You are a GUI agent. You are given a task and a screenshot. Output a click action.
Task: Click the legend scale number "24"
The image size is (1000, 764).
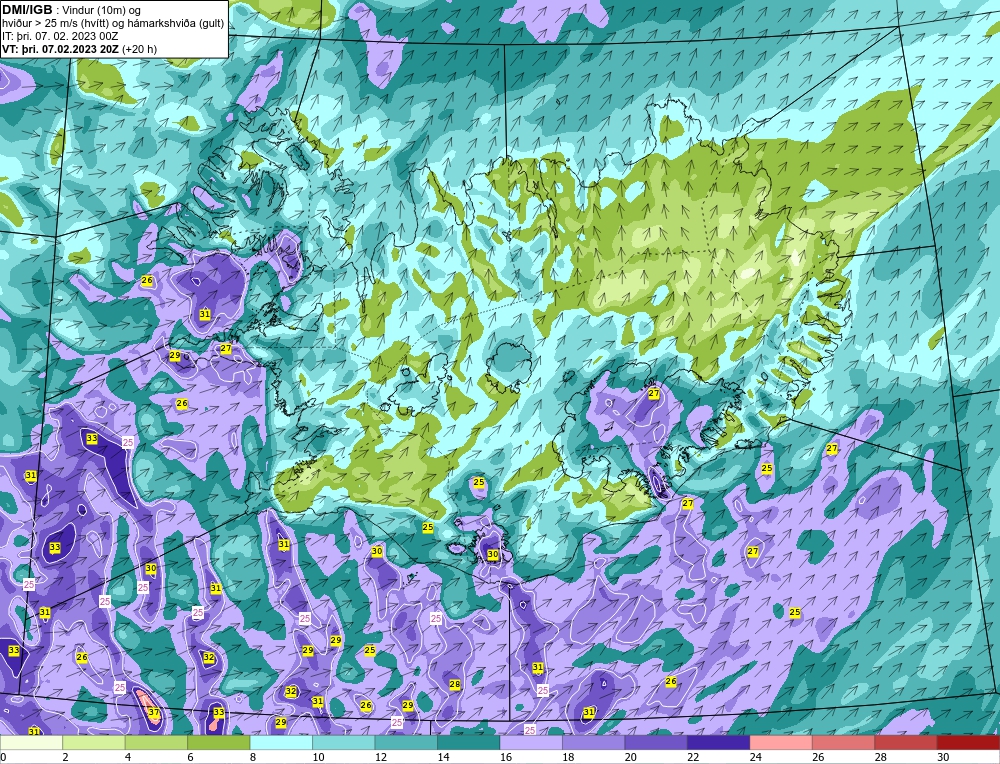(x=755, y=757)
